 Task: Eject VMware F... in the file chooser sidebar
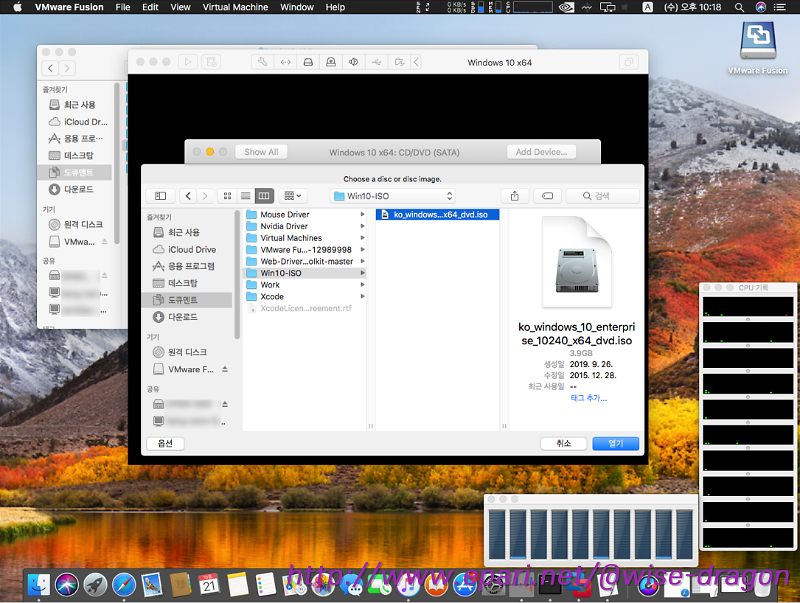coord(225,369)
